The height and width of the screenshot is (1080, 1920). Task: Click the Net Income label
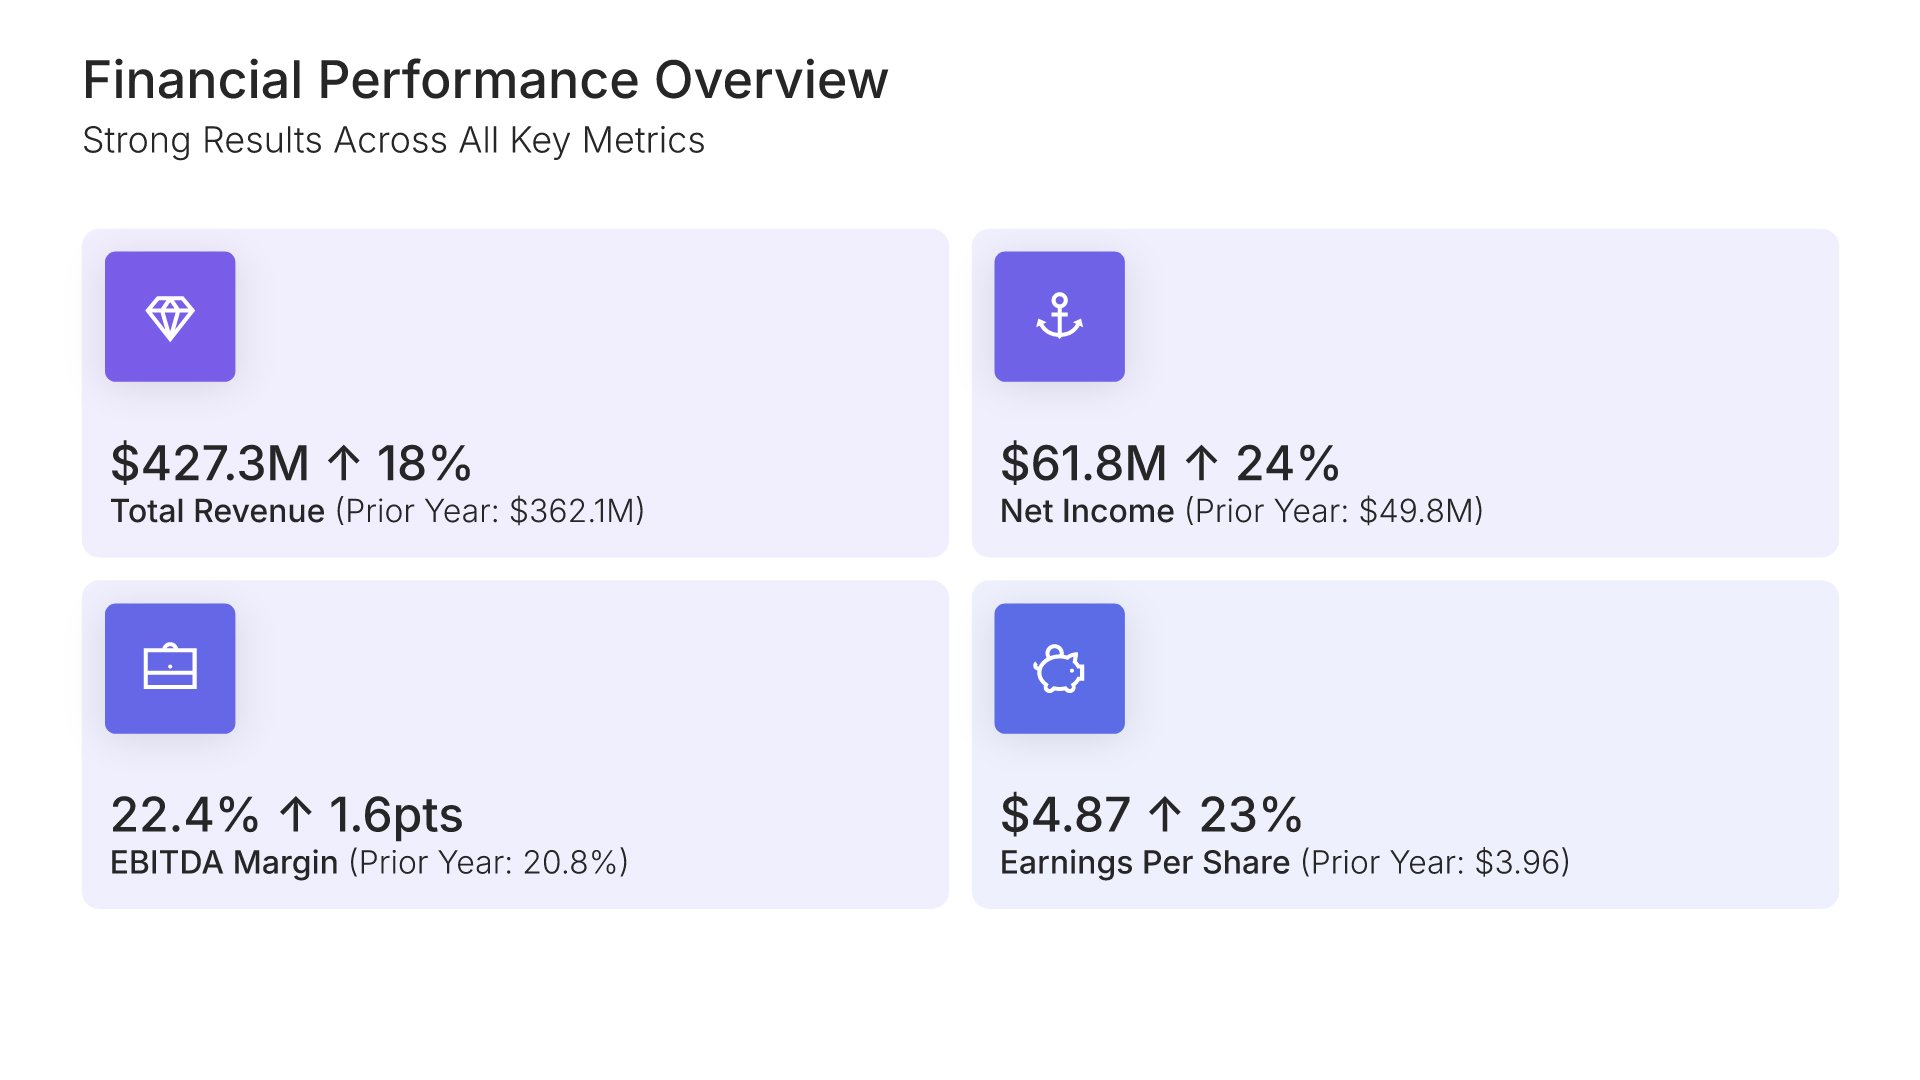1087,511
